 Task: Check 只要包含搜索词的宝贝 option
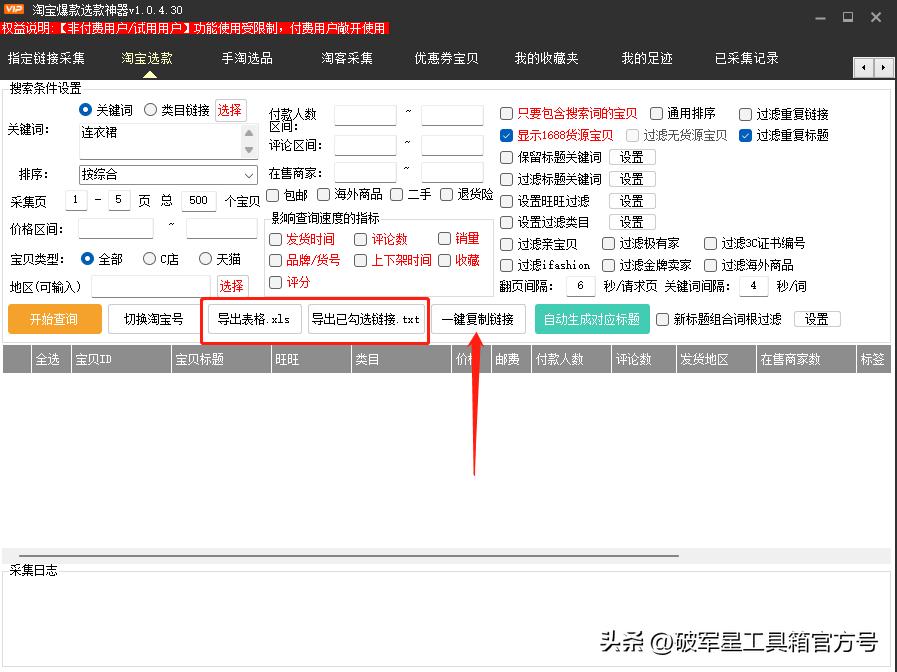coord(505,112)
